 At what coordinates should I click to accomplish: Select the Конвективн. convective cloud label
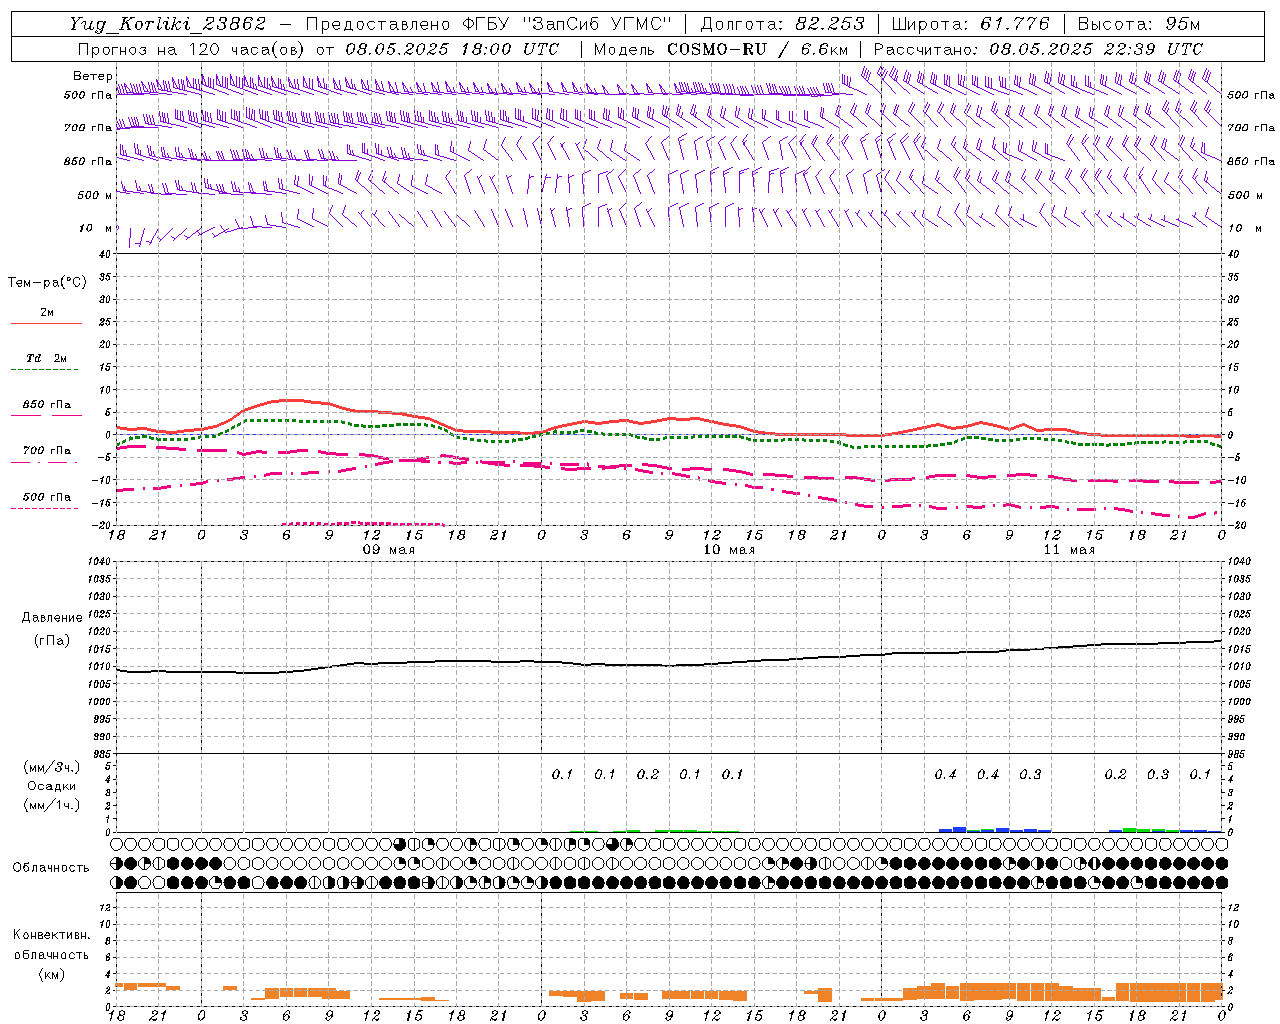51,935
